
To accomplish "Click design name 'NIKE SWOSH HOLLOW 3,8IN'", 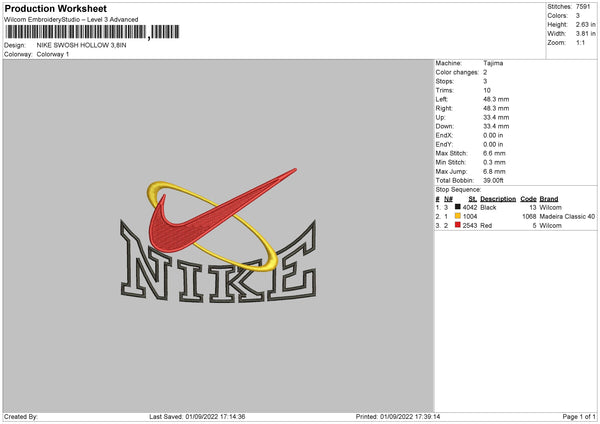I will (82, 45).
